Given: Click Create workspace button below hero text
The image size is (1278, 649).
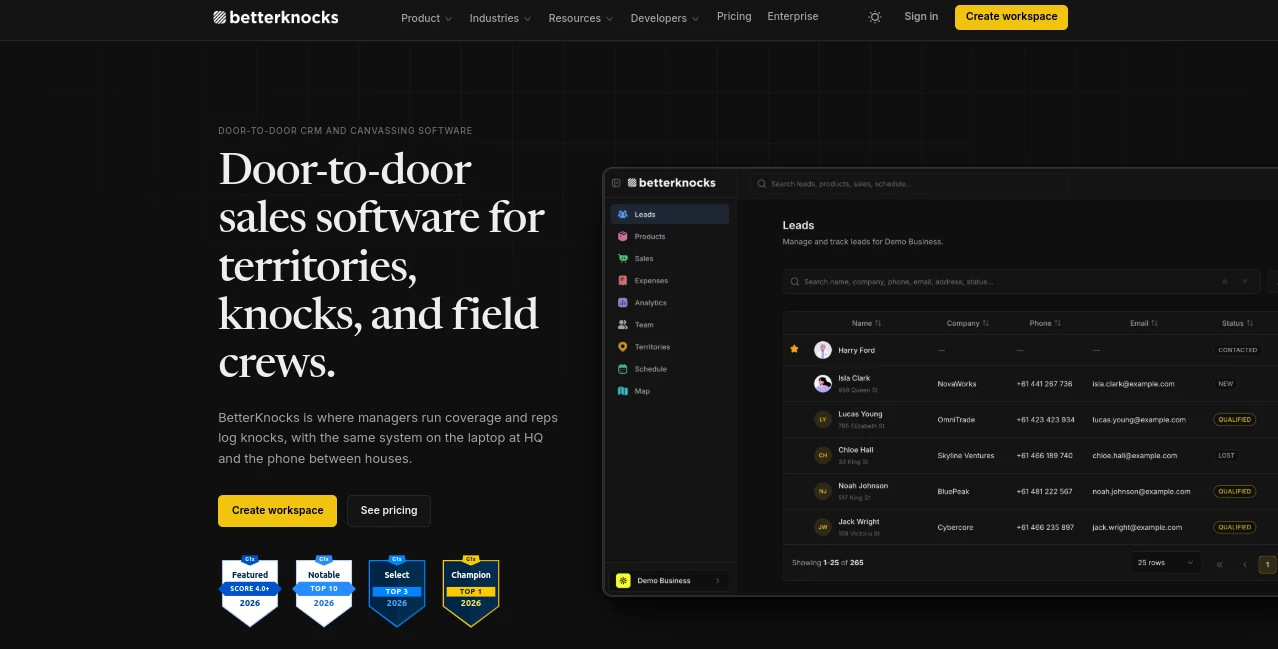Looking at the screenshot, I should [x=278, y=510].
